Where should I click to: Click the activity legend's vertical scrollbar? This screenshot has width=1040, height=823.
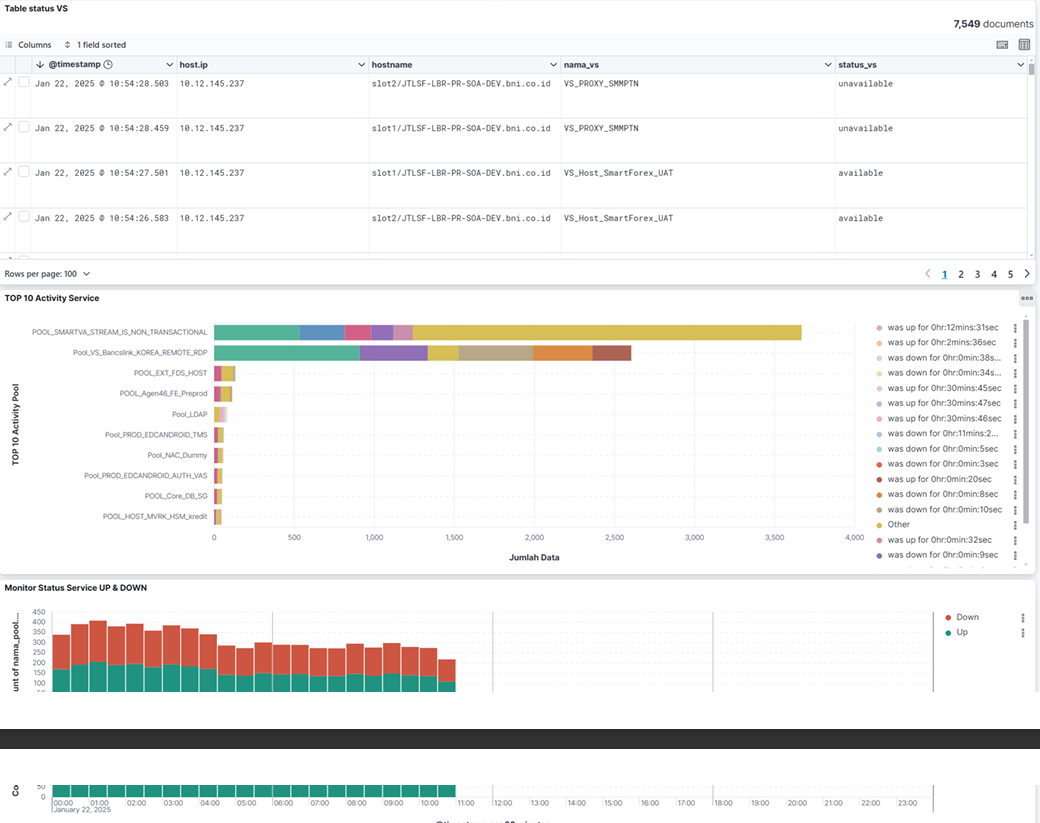click(x=1026, y=420)
